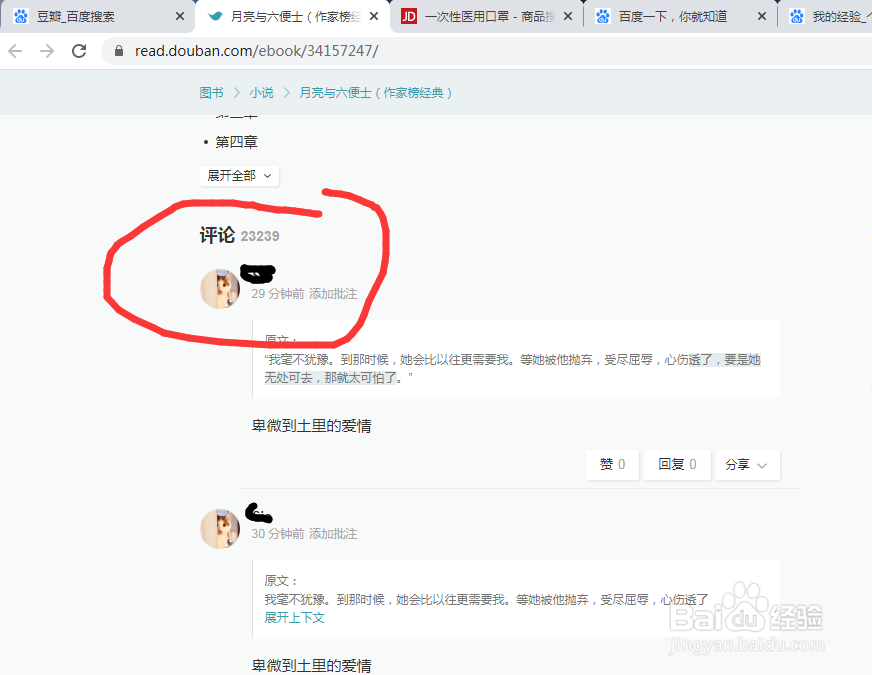Open avatar of the 30 分钟前 commenter
The width and height of the screenshot is (872, 675).
point(220,529)
